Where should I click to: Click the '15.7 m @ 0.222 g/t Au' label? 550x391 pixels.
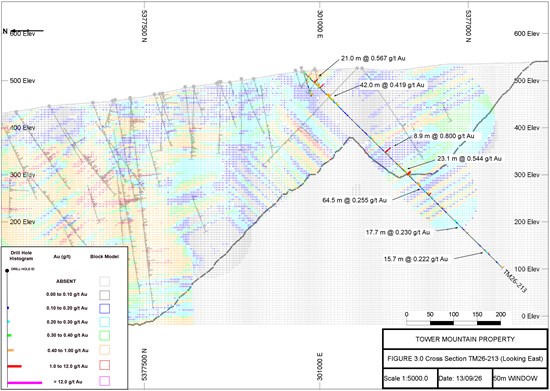pos(416,259)
